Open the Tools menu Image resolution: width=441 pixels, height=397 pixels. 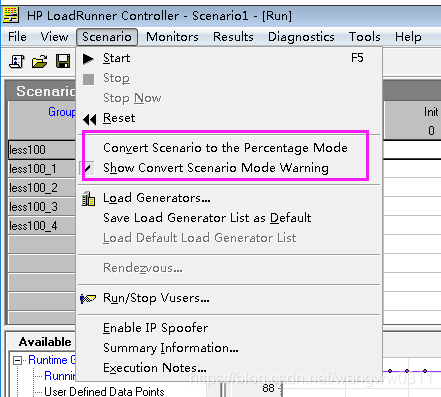click(x=365, y=37)
